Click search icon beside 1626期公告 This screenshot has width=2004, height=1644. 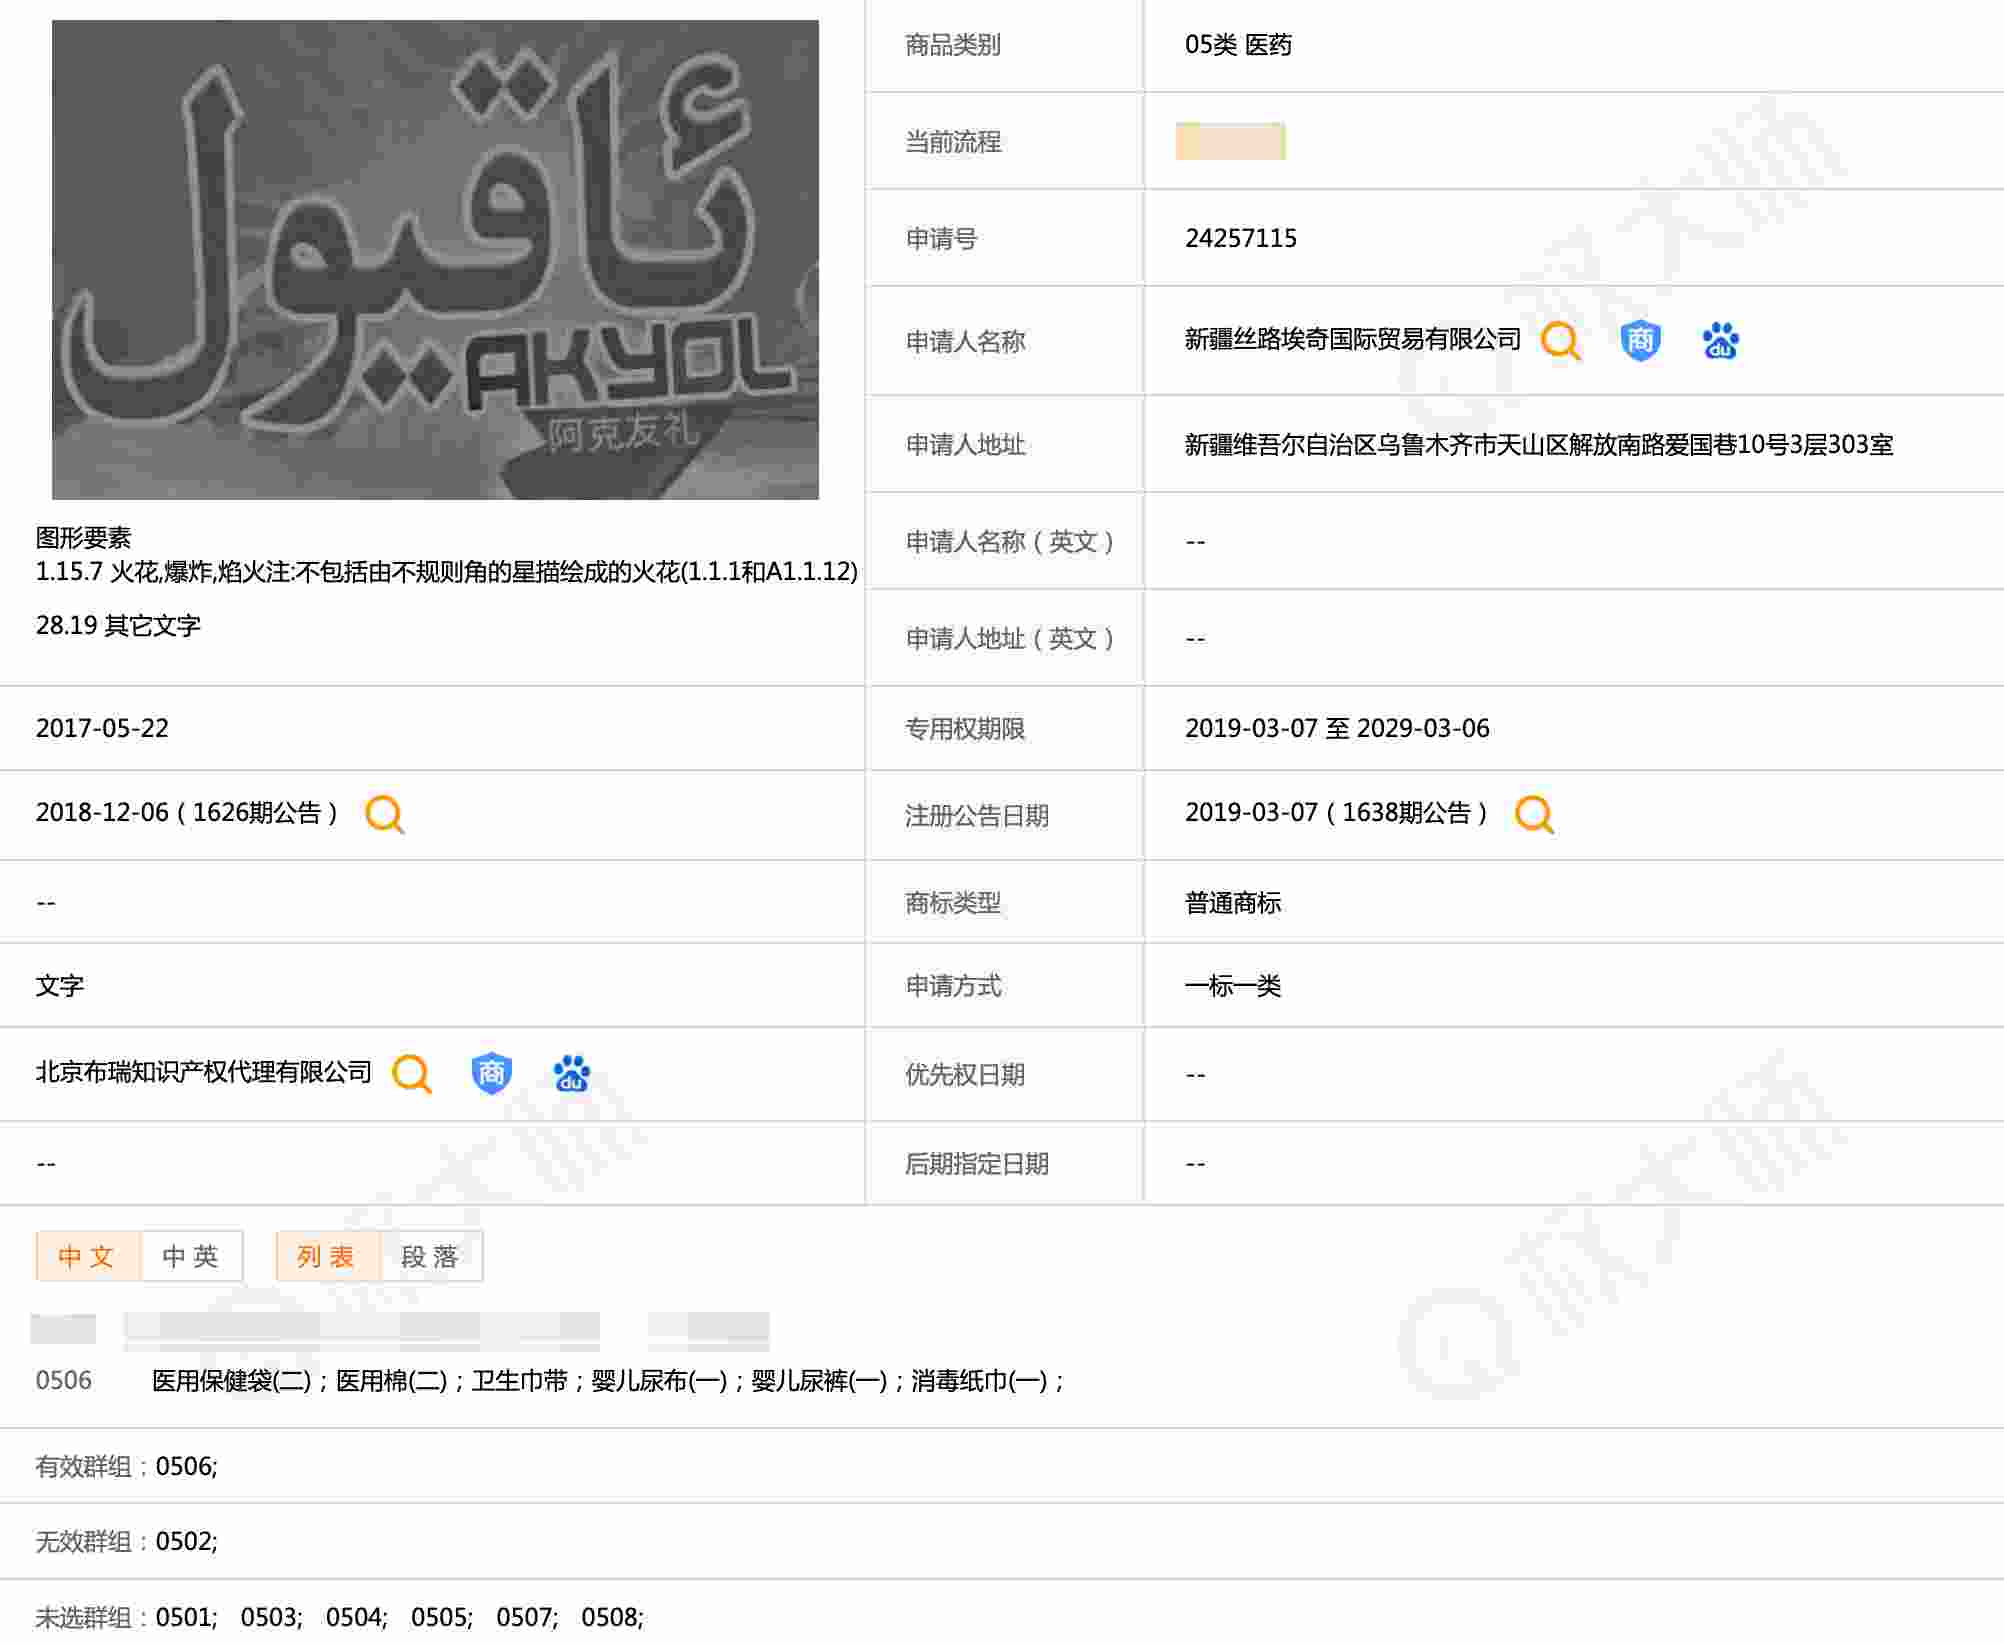tap(384, 814)
